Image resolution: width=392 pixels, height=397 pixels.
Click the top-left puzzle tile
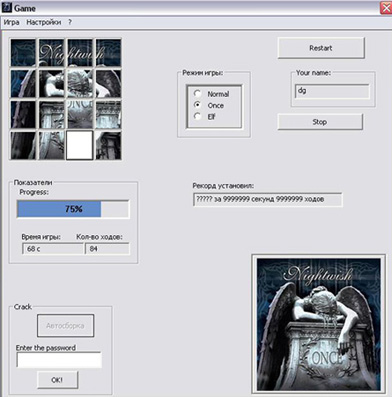pos(23,52)
